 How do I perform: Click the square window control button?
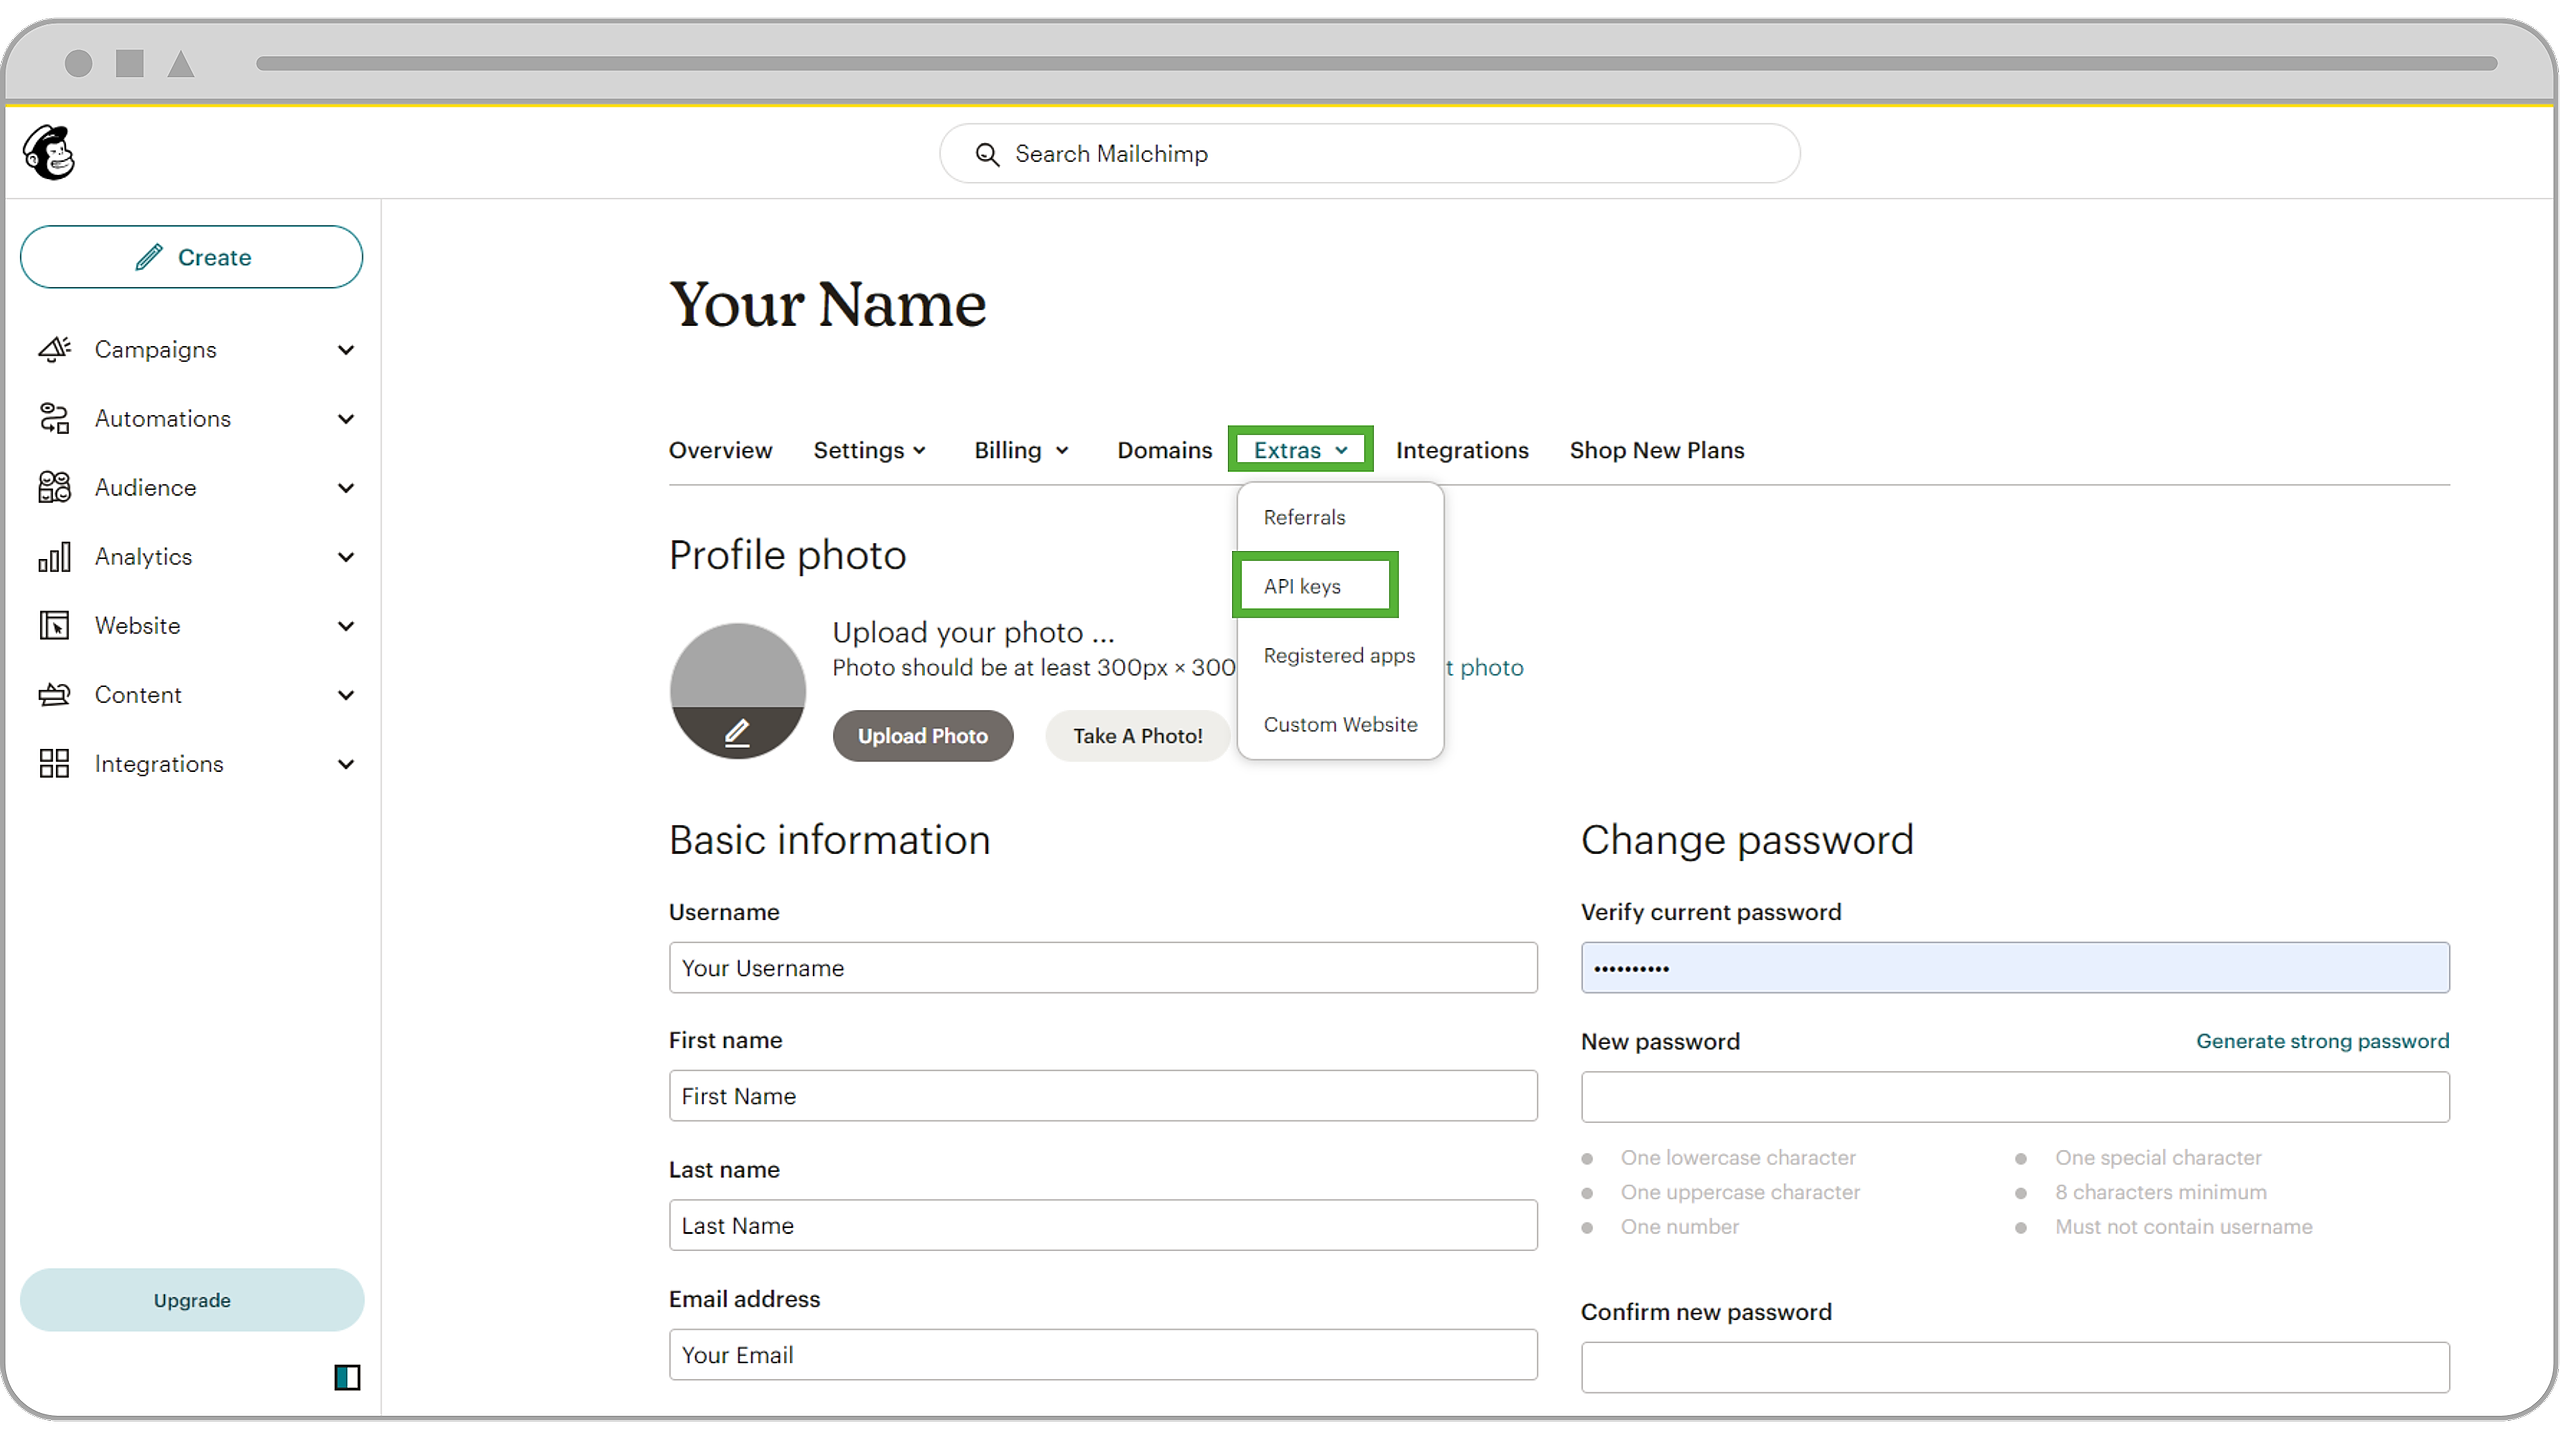click(x=130, y=63)
